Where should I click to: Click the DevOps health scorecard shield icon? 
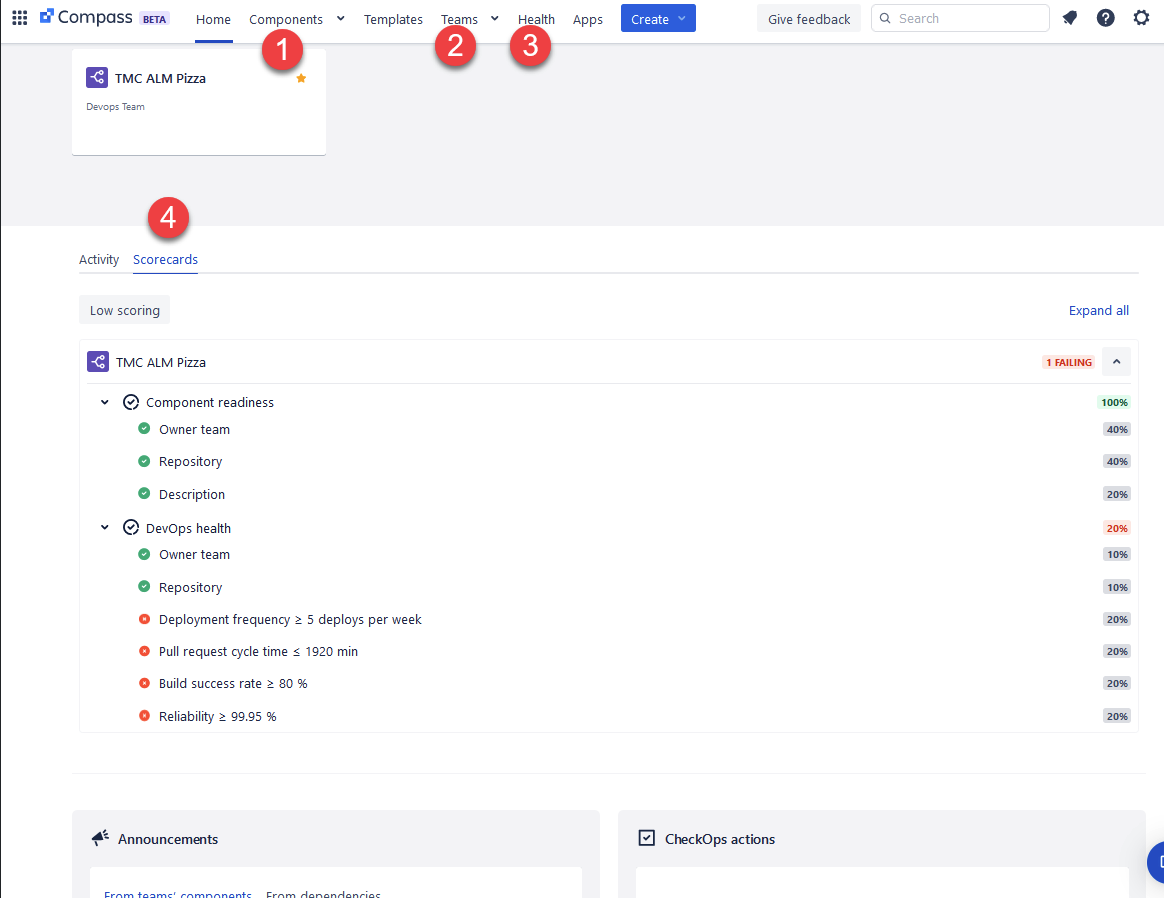click(131, 527)
